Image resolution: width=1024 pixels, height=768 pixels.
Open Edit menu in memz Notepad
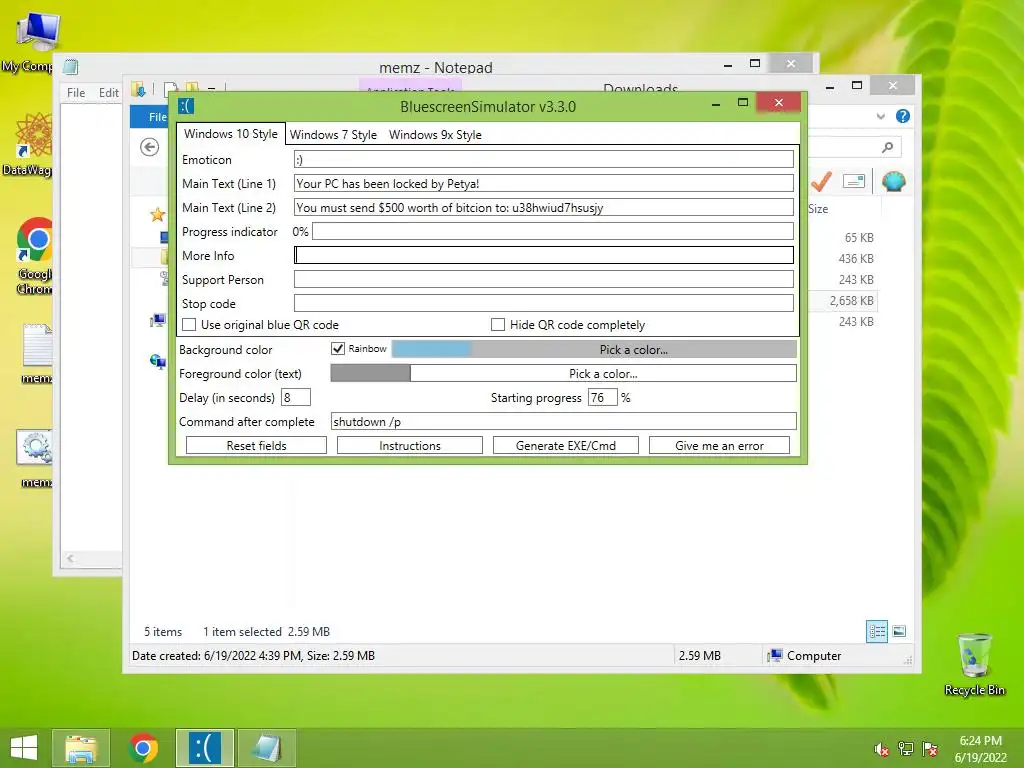pos(108,93)
